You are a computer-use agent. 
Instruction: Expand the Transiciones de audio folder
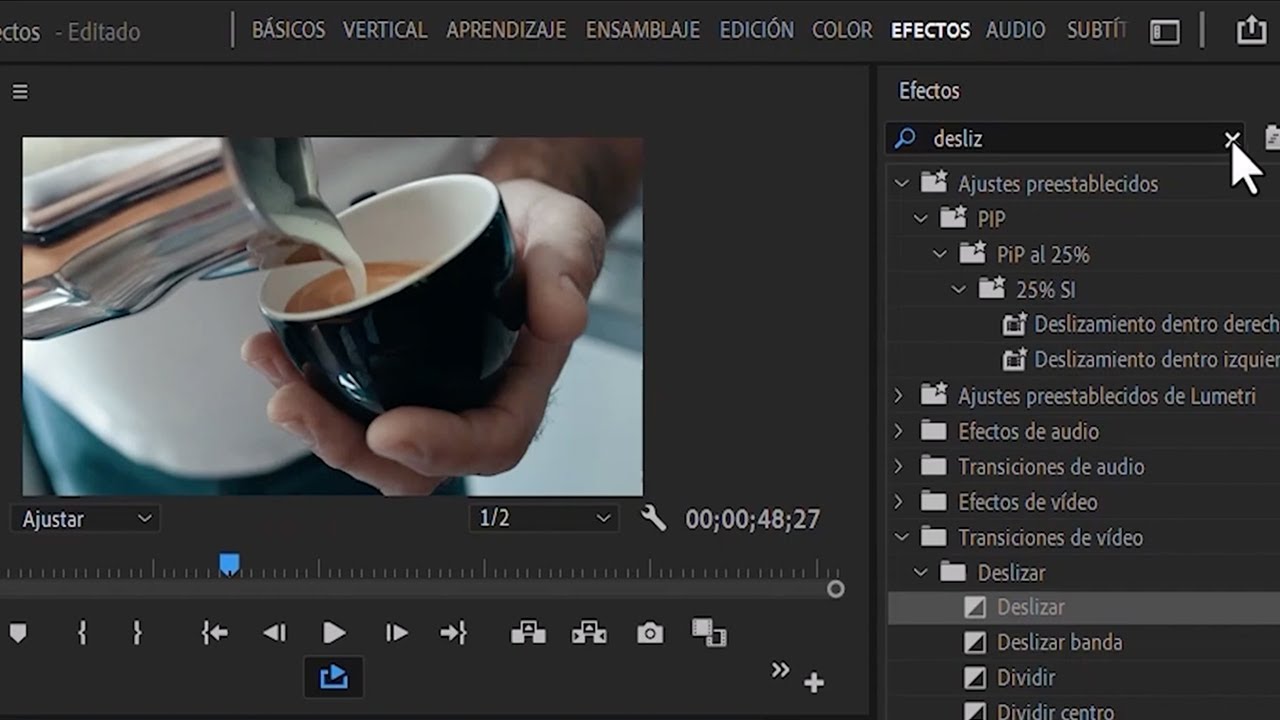pyautogui.click(x=899, y=467)
